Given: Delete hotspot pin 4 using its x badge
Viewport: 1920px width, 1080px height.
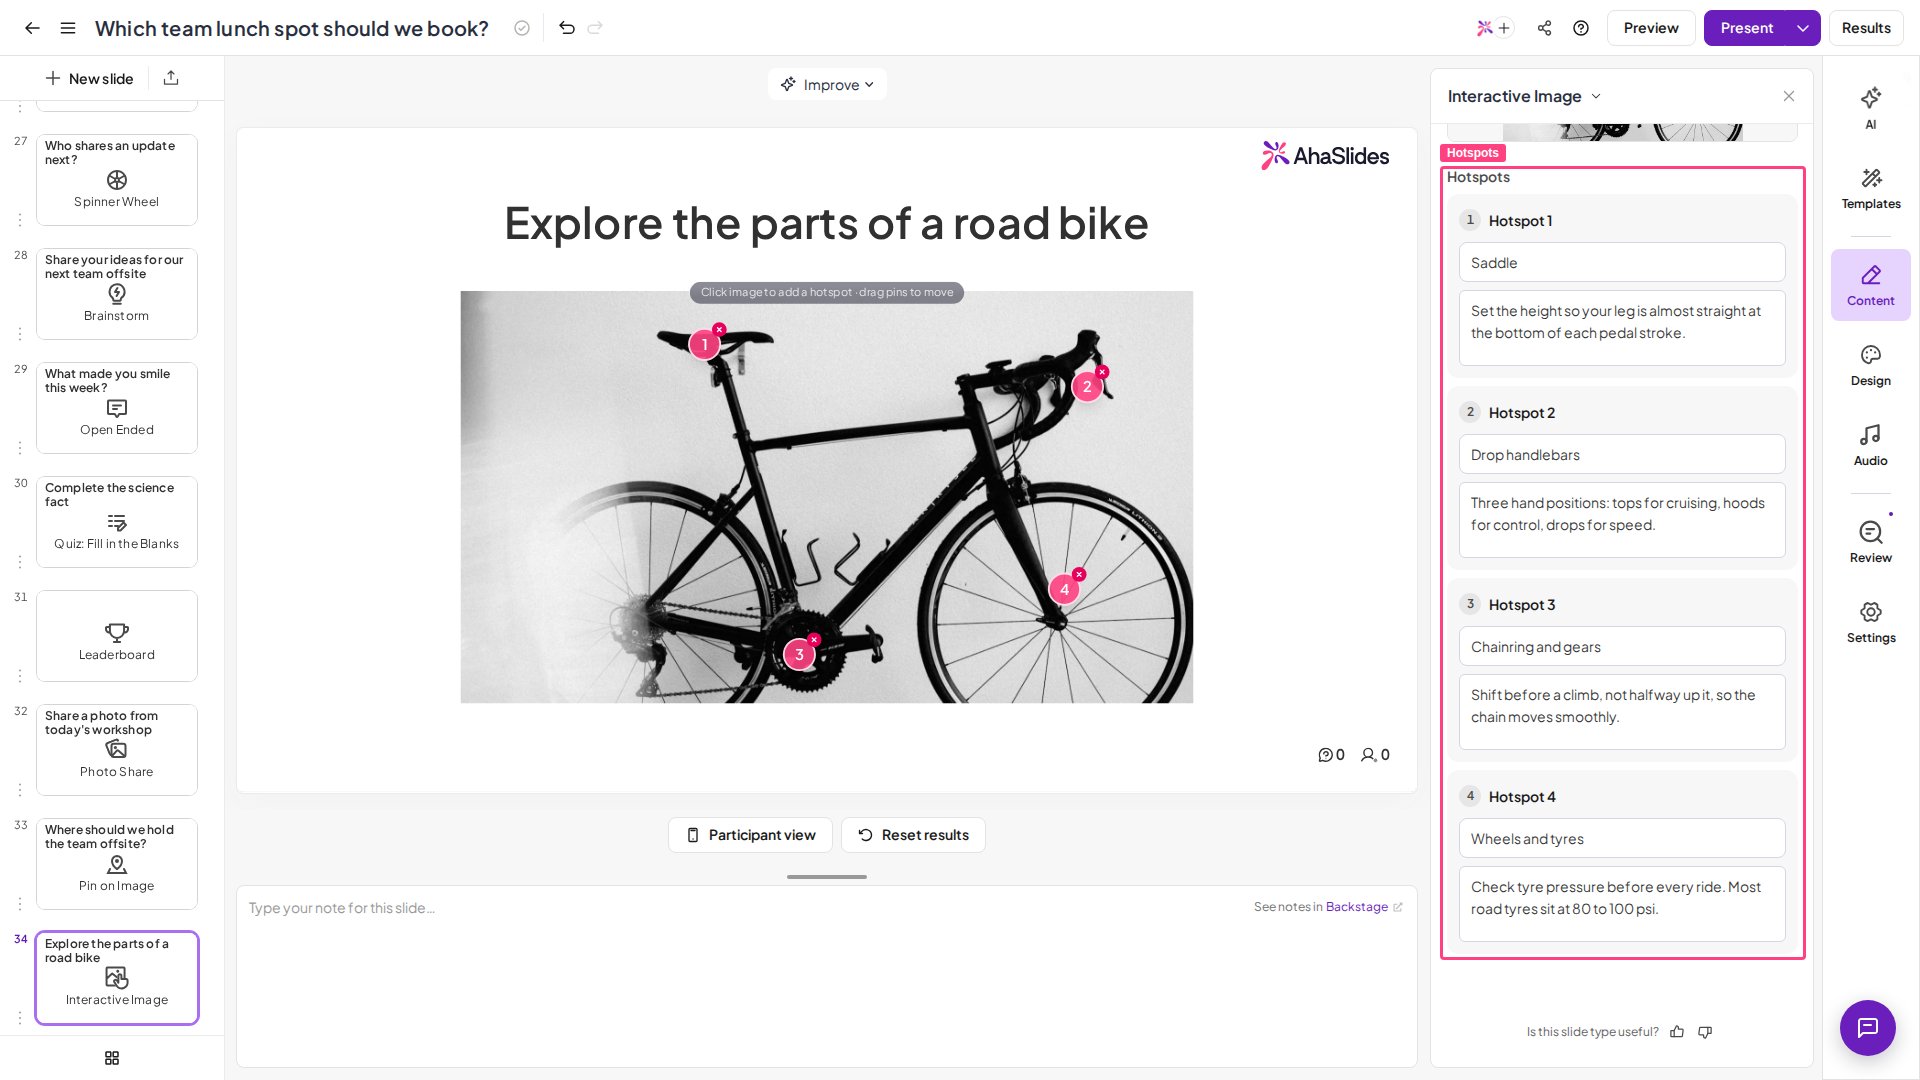Looking at the screenshot, I should coord(1079,574).
